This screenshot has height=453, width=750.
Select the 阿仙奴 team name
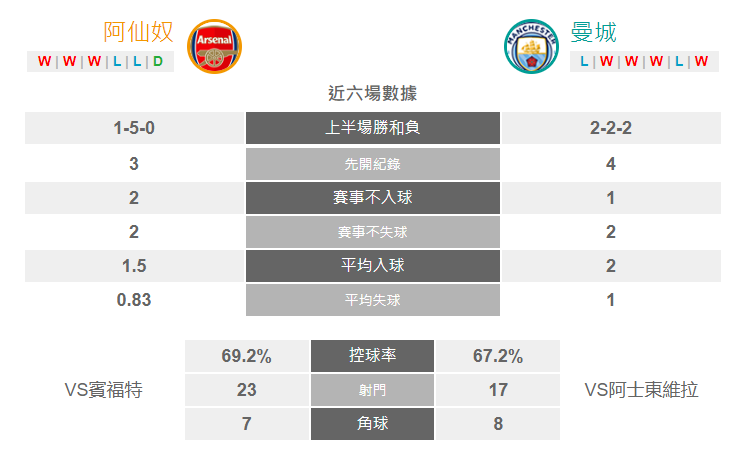point(139,32)
